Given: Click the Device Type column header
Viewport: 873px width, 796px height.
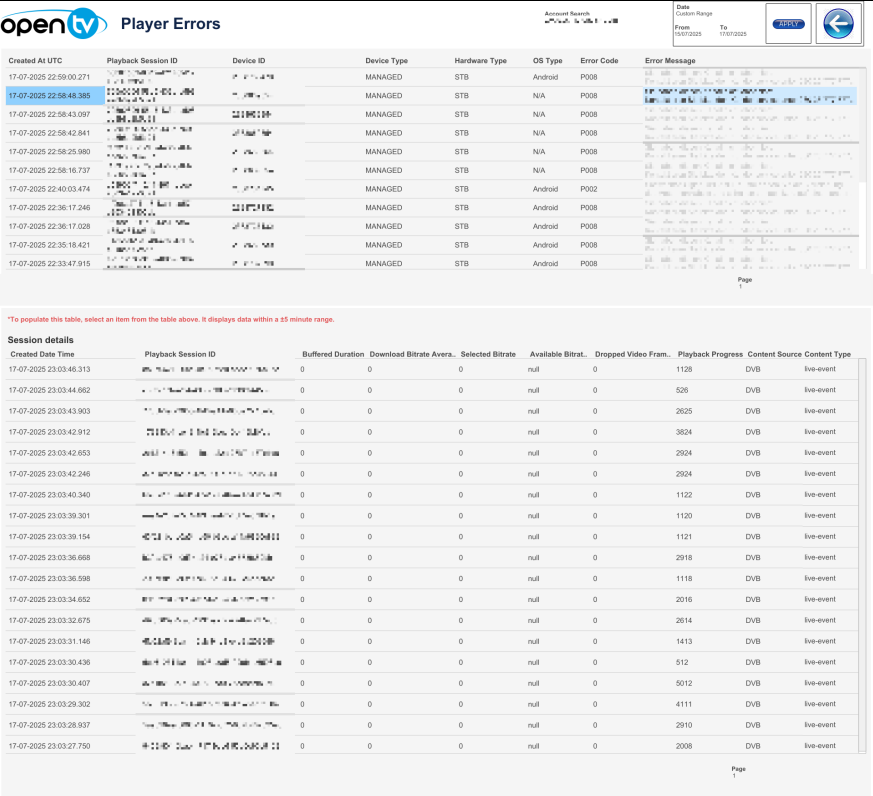Looking at the screenshot, I should 386,61.
